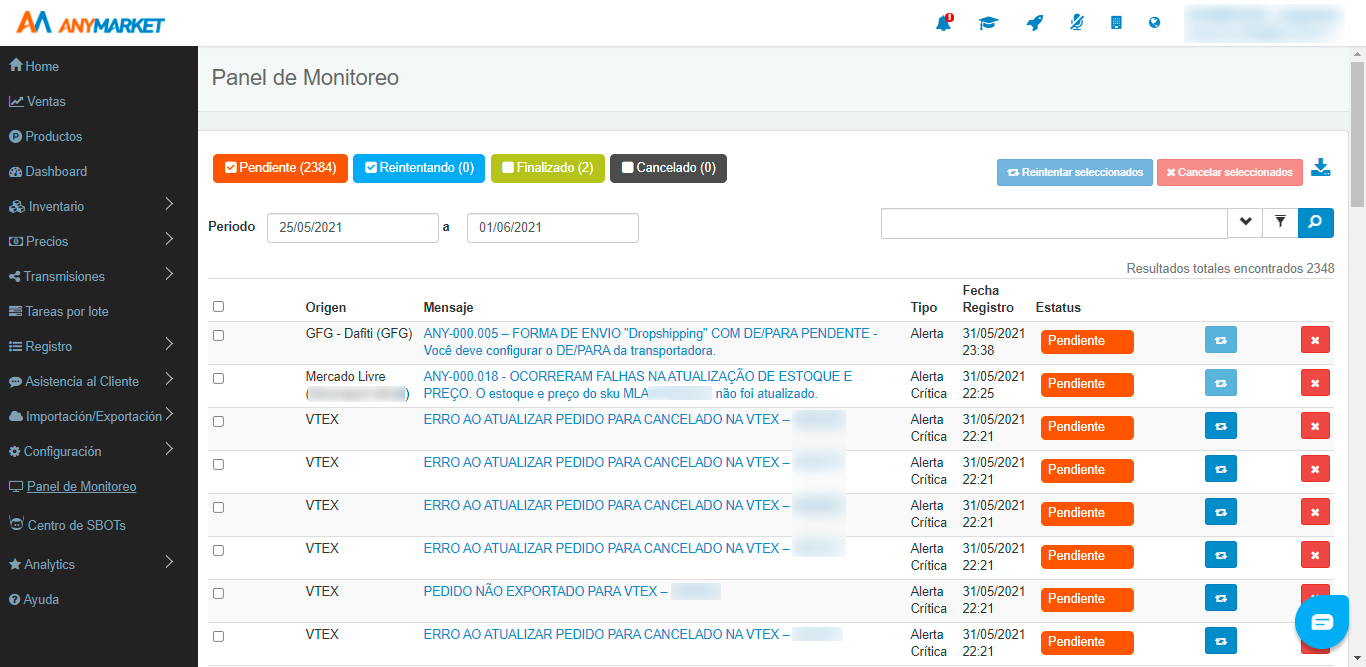Check the select-all header checkbox
Screen dimensions: 1366x667
219,307
